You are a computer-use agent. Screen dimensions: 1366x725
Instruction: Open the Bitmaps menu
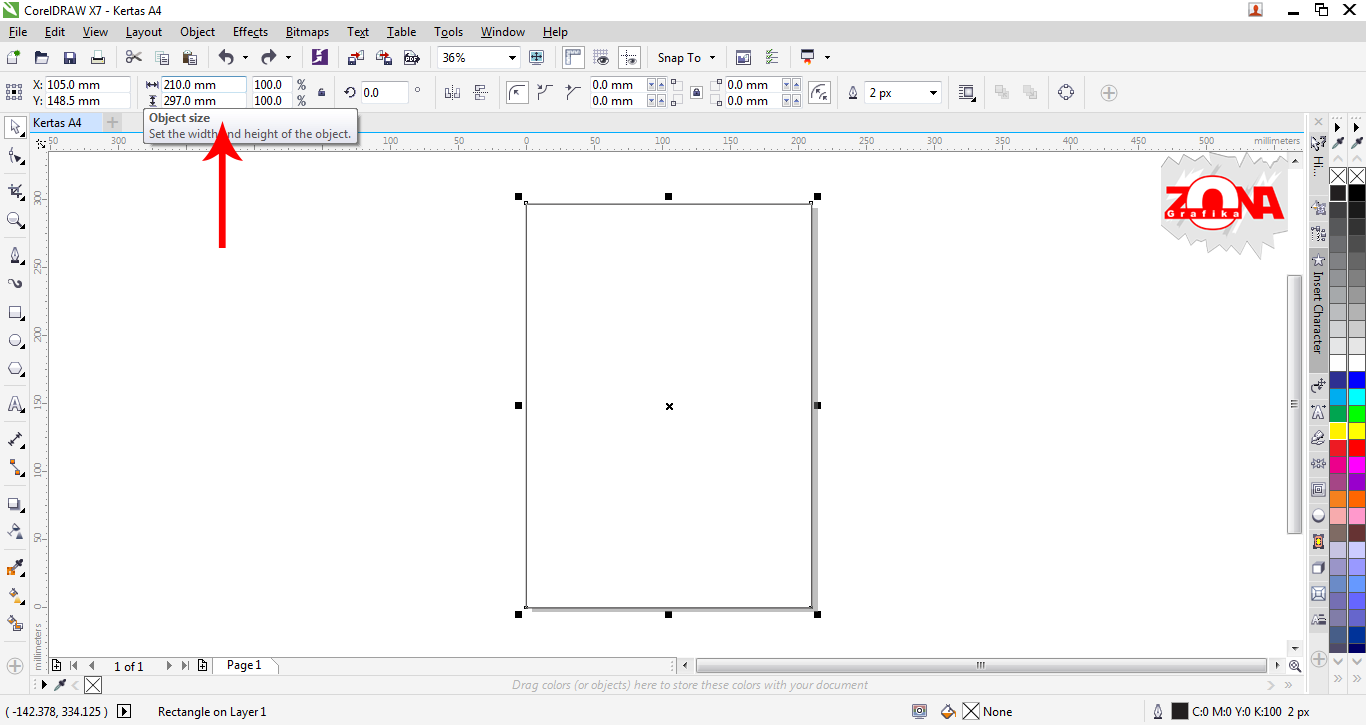[x=307, y=31]
